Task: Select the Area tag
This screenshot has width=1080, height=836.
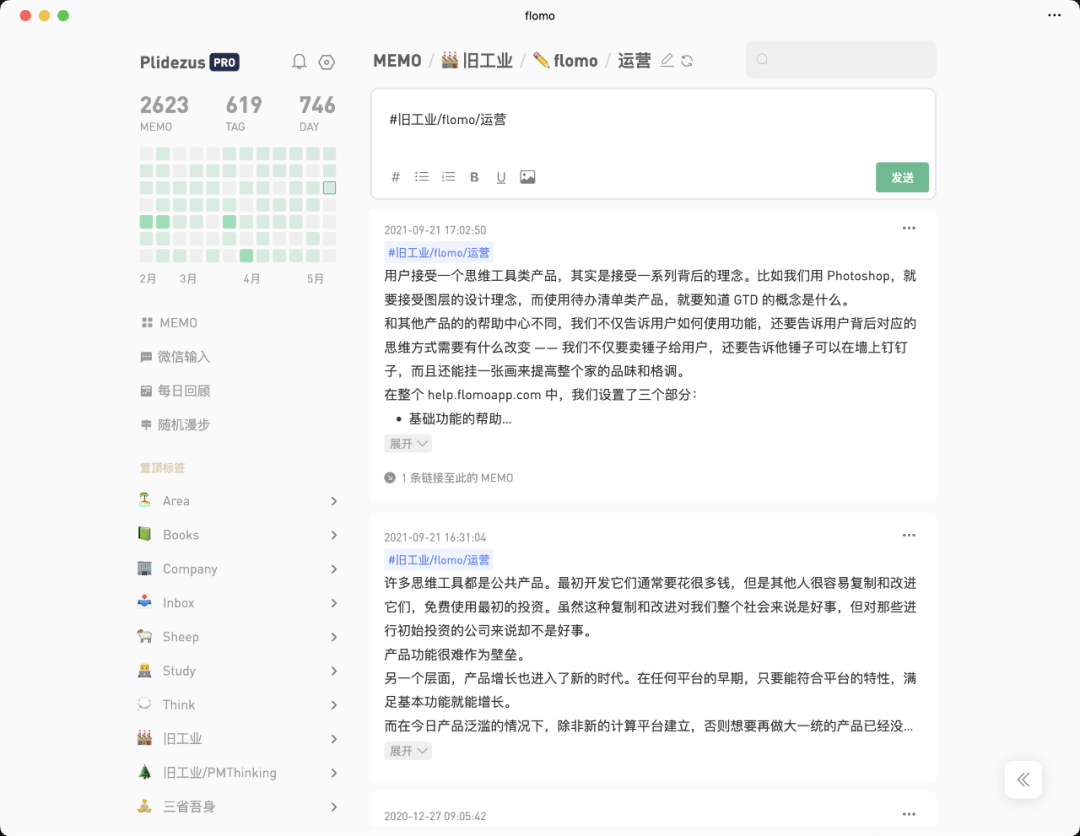Action: [x=176, y=501]
